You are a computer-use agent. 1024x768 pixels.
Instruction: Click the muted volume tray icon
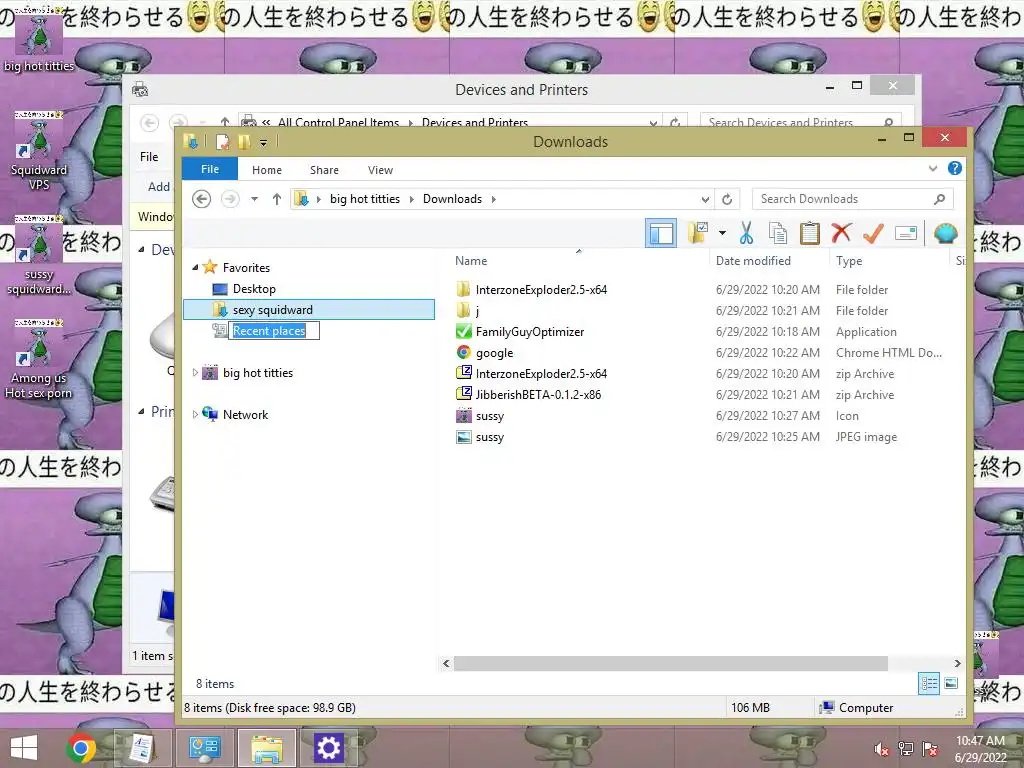(882, 749)
